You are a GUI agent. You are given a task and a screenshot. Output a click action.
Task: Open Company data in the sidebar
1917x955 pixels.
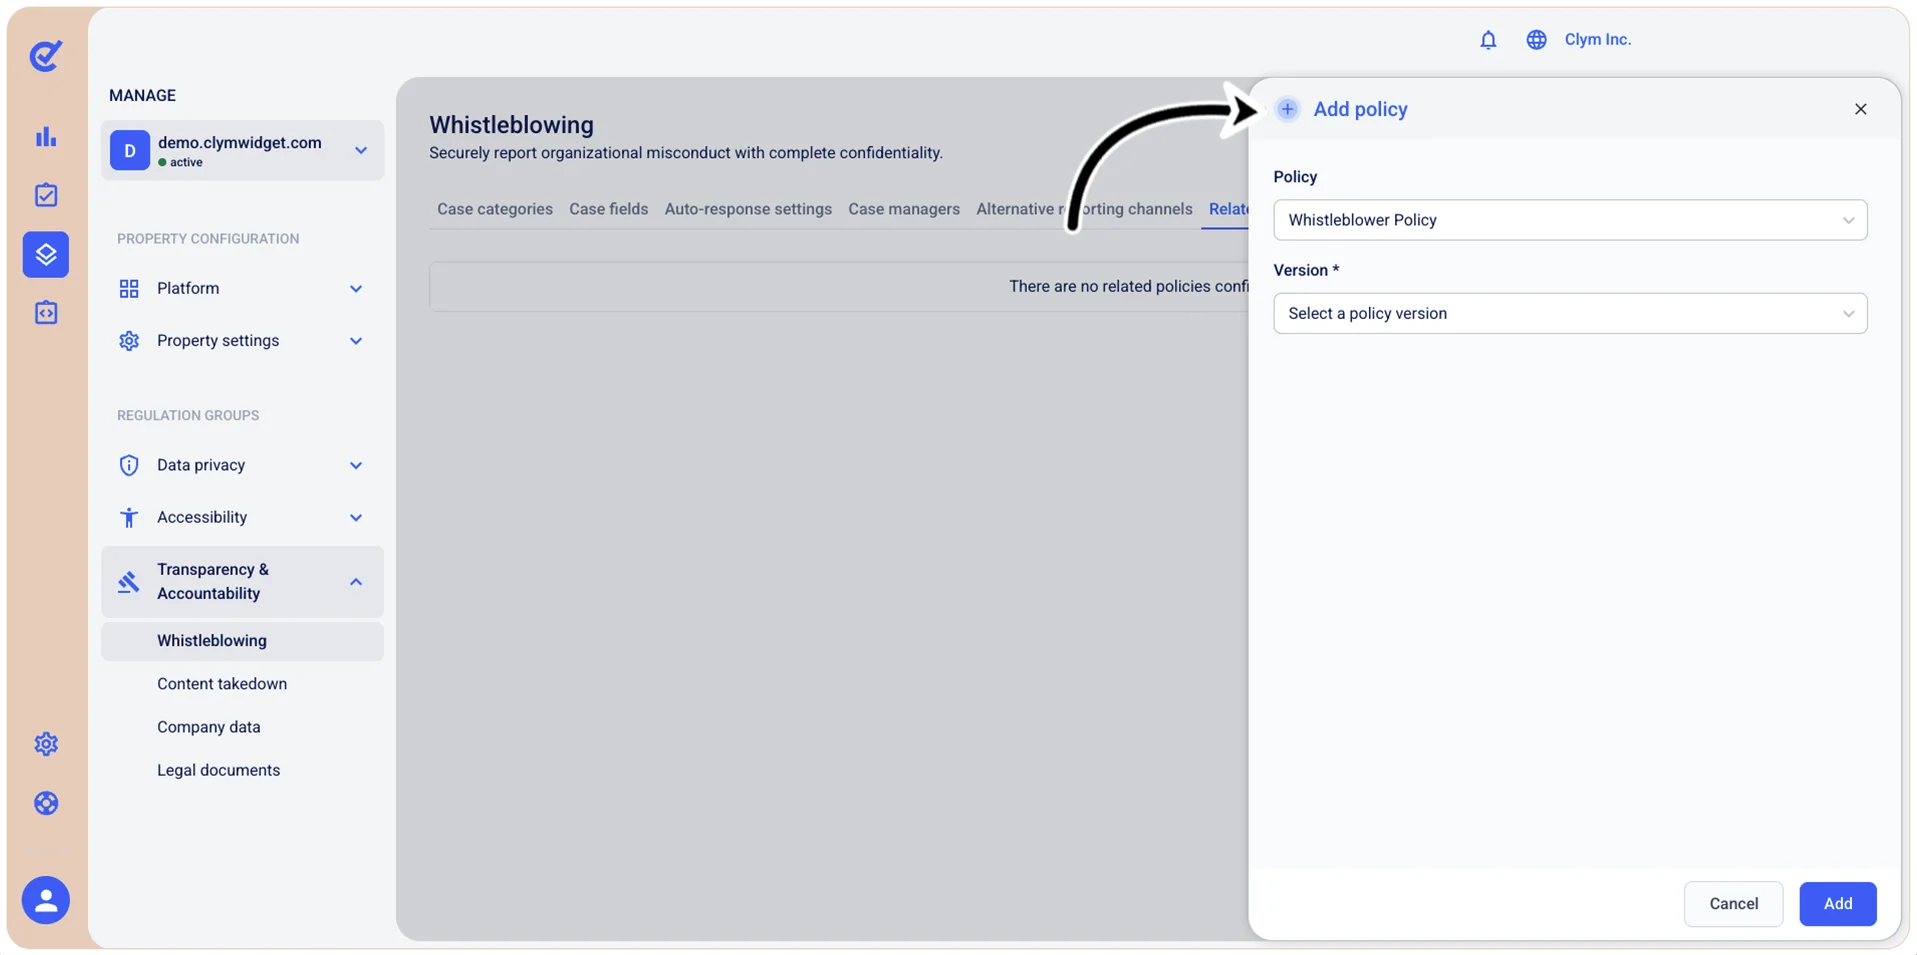click(209, 727)
